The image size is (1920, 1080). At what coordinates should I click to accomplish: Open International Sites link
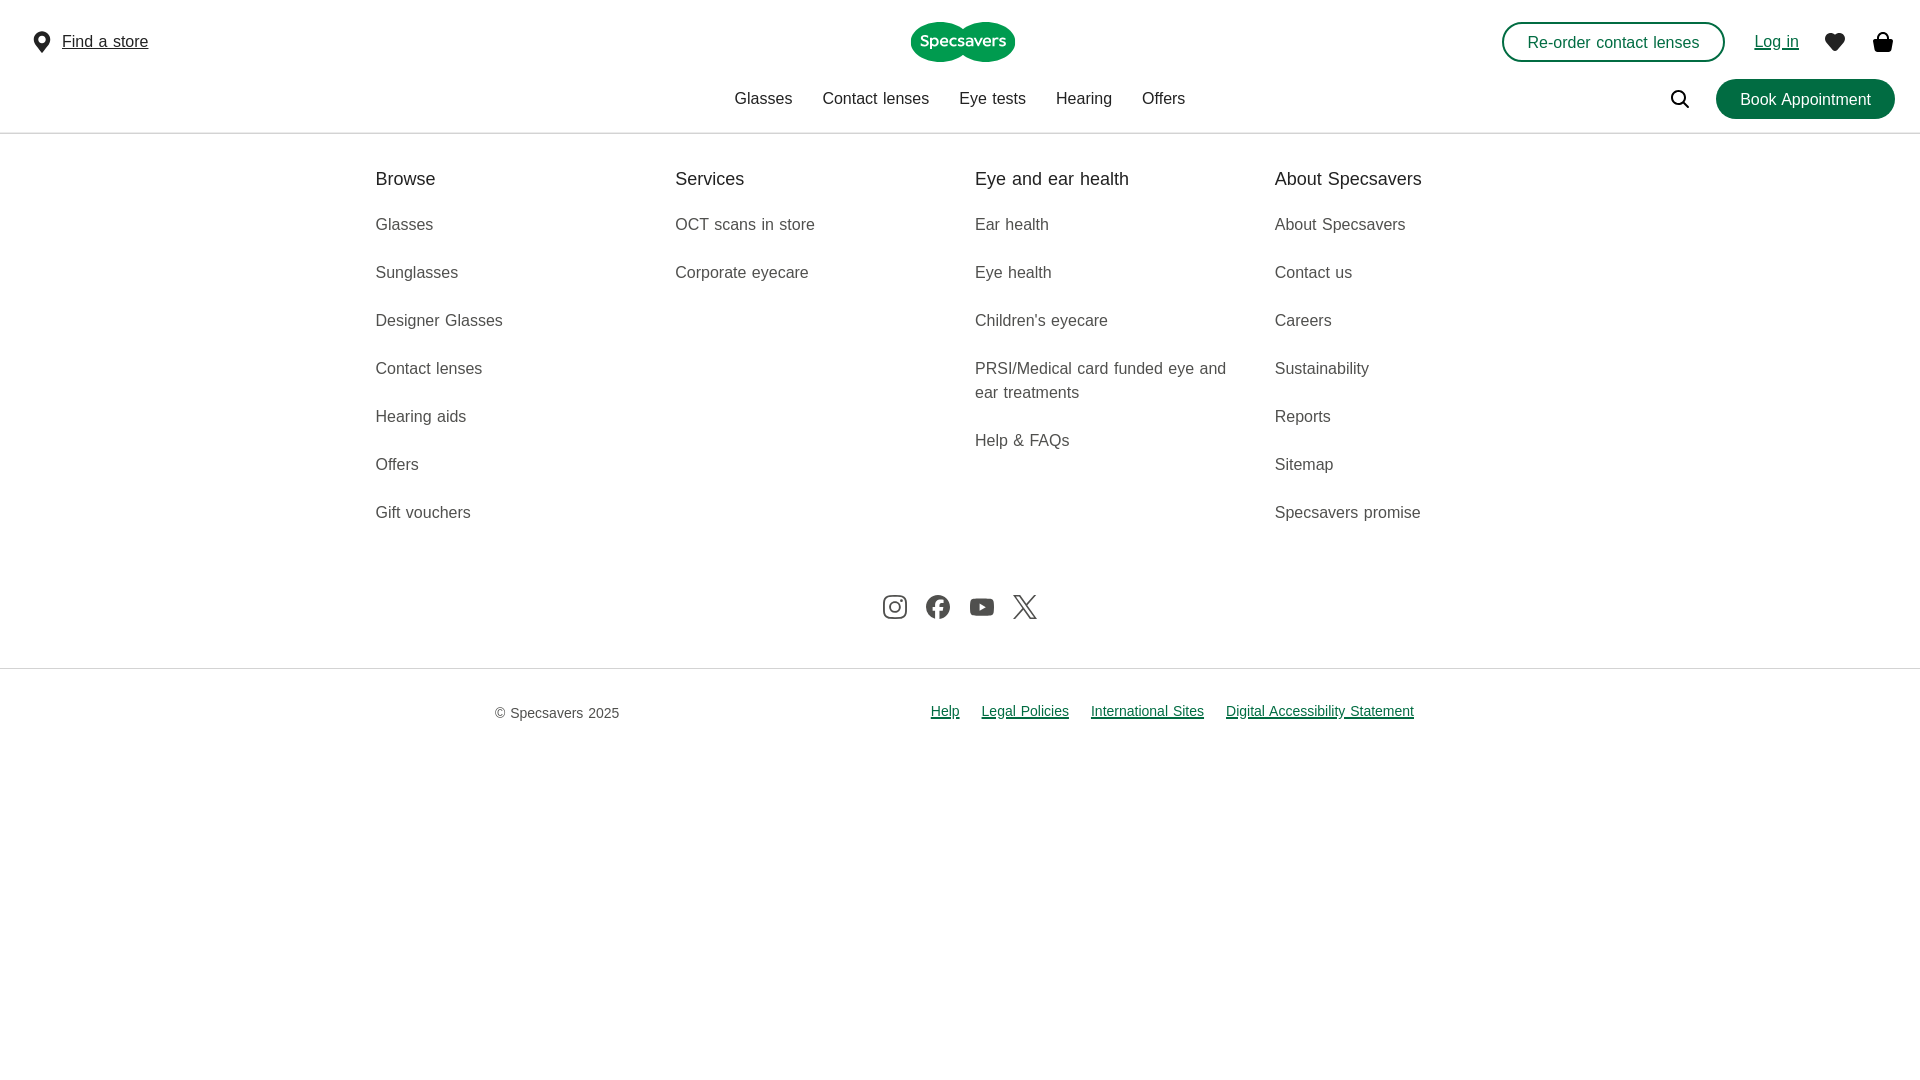click(x=1146, y=711)
